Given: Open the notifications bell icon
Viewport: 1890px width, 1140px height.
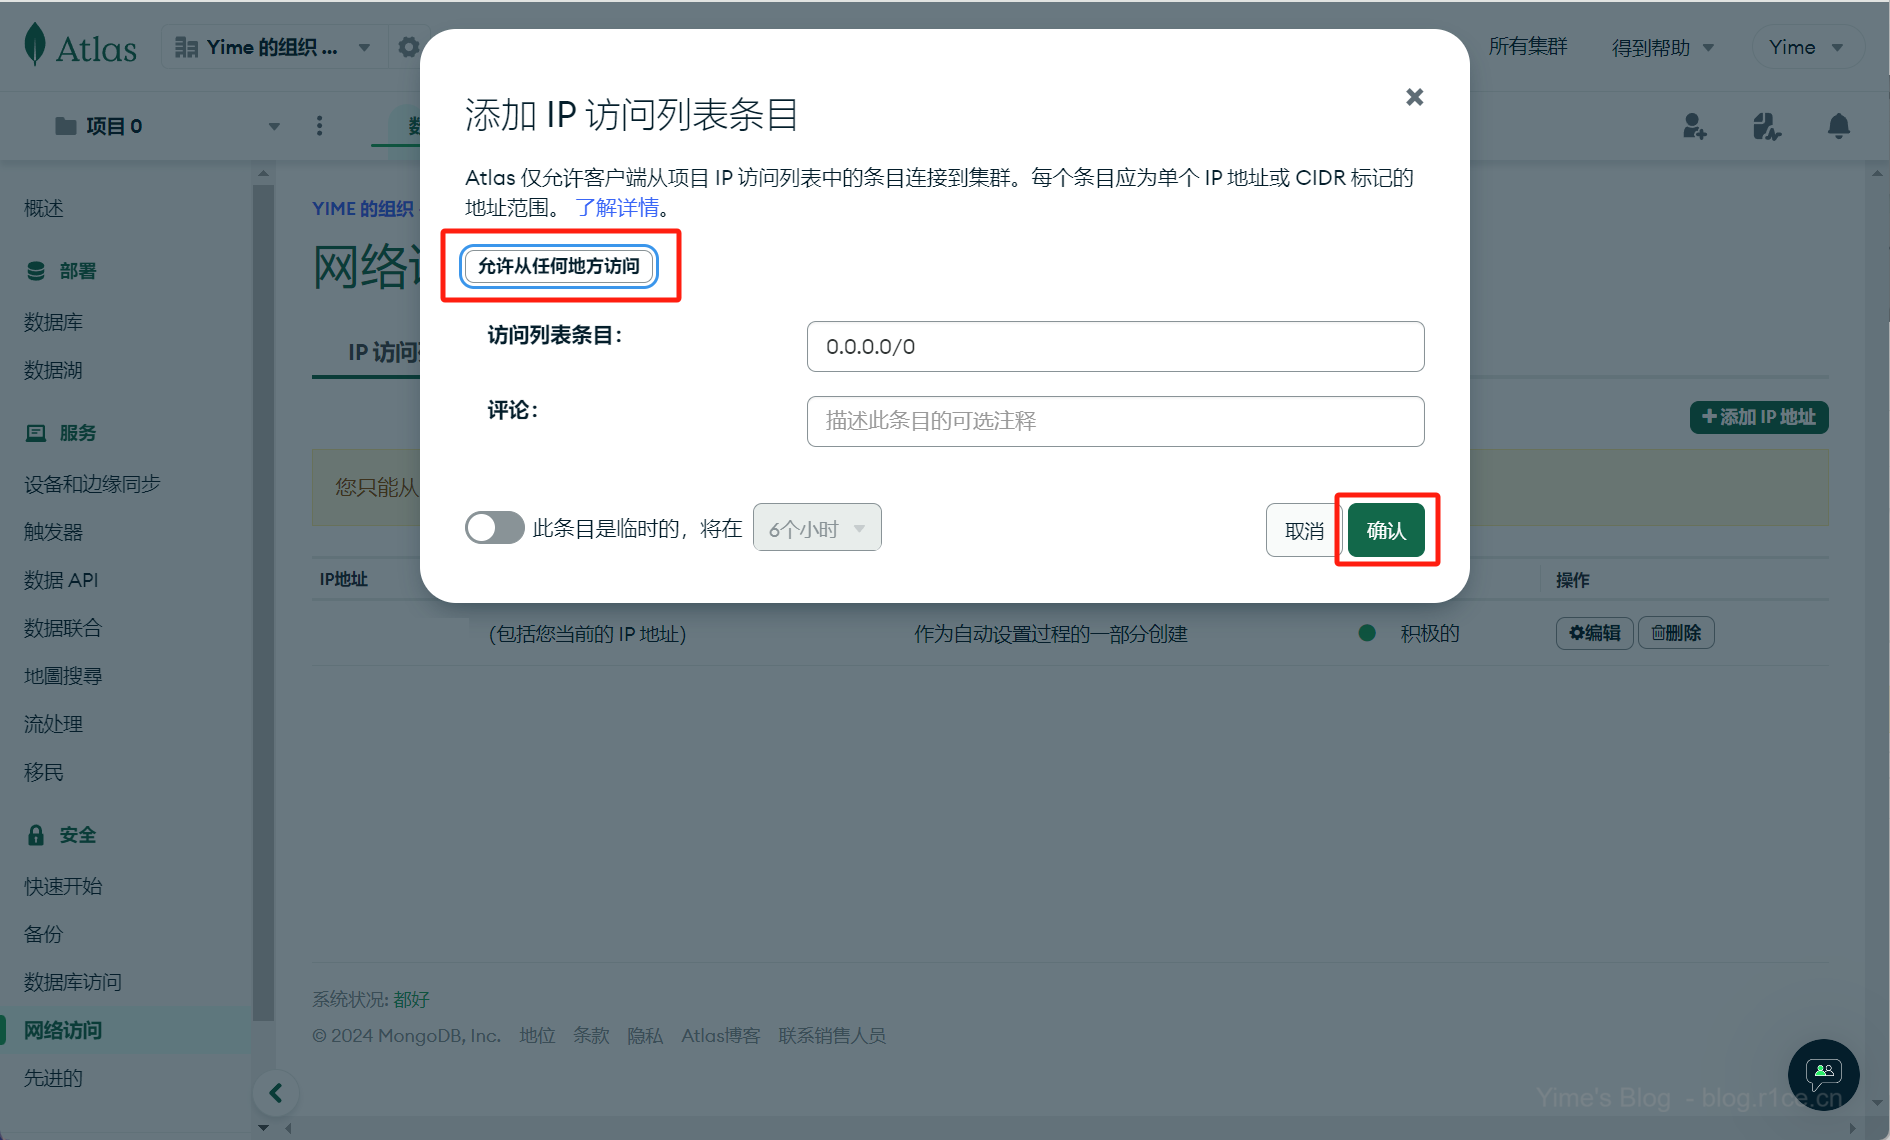Looking at the screenshot, I should (1838, 126).
